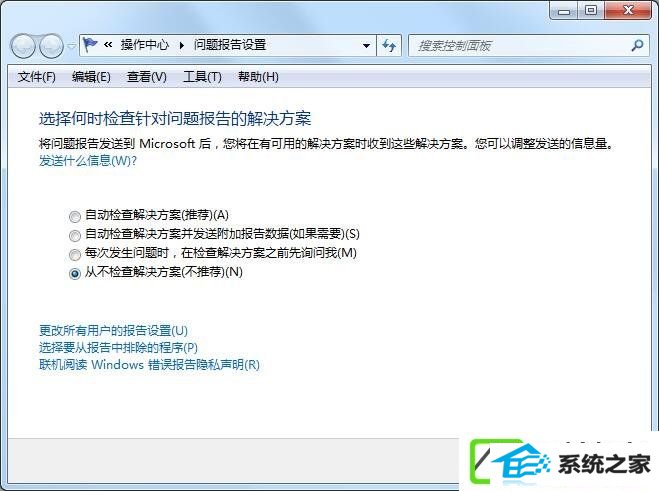Click the double chevron in address bar
659x491 pixels.
[108, 45]
